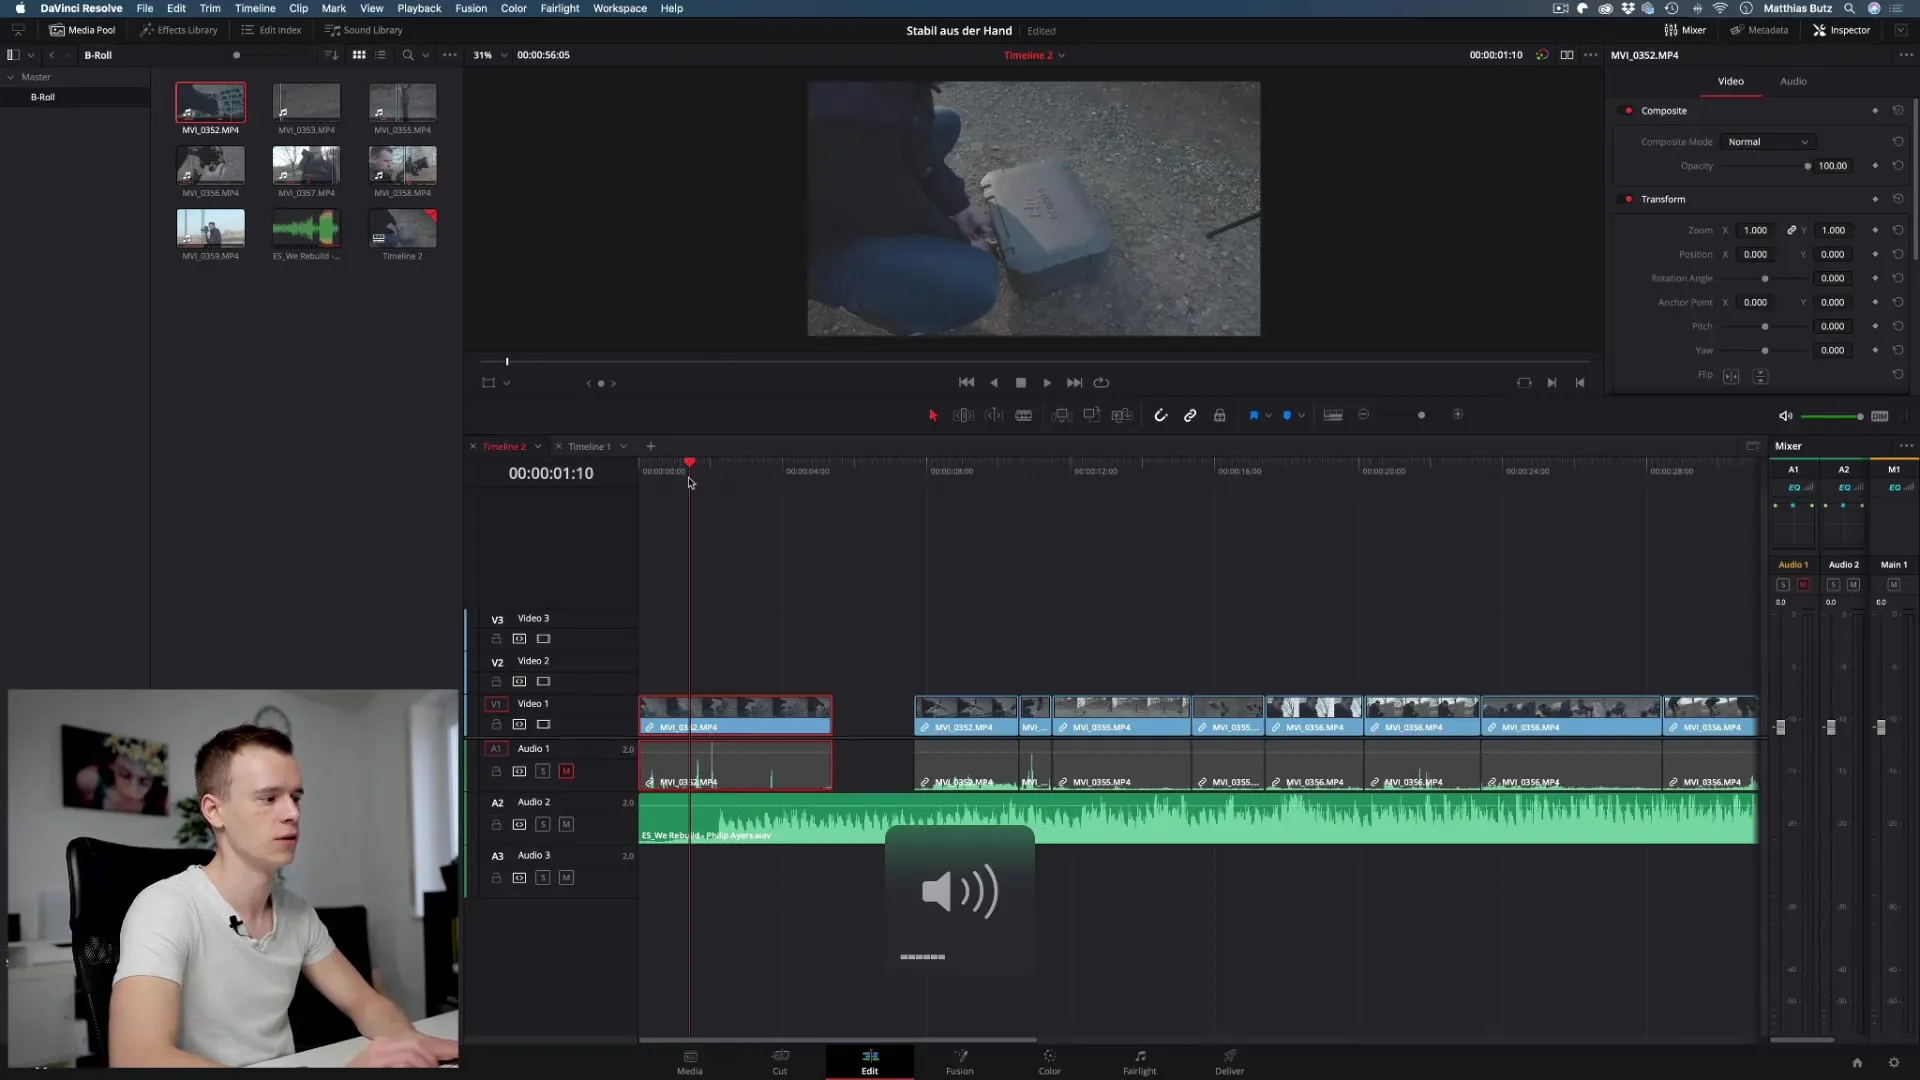Viewport: 1920px width, 1080px height.
Task: Toggle Video 3 track enable box
Action: click(x=543, y=639)
